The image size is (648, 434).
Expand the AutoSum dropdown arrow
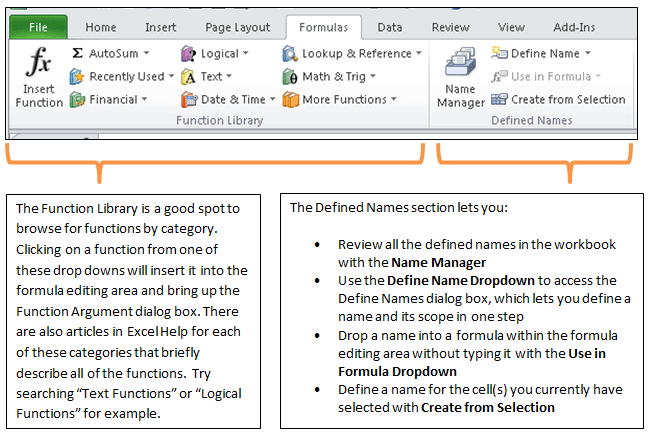146,53
